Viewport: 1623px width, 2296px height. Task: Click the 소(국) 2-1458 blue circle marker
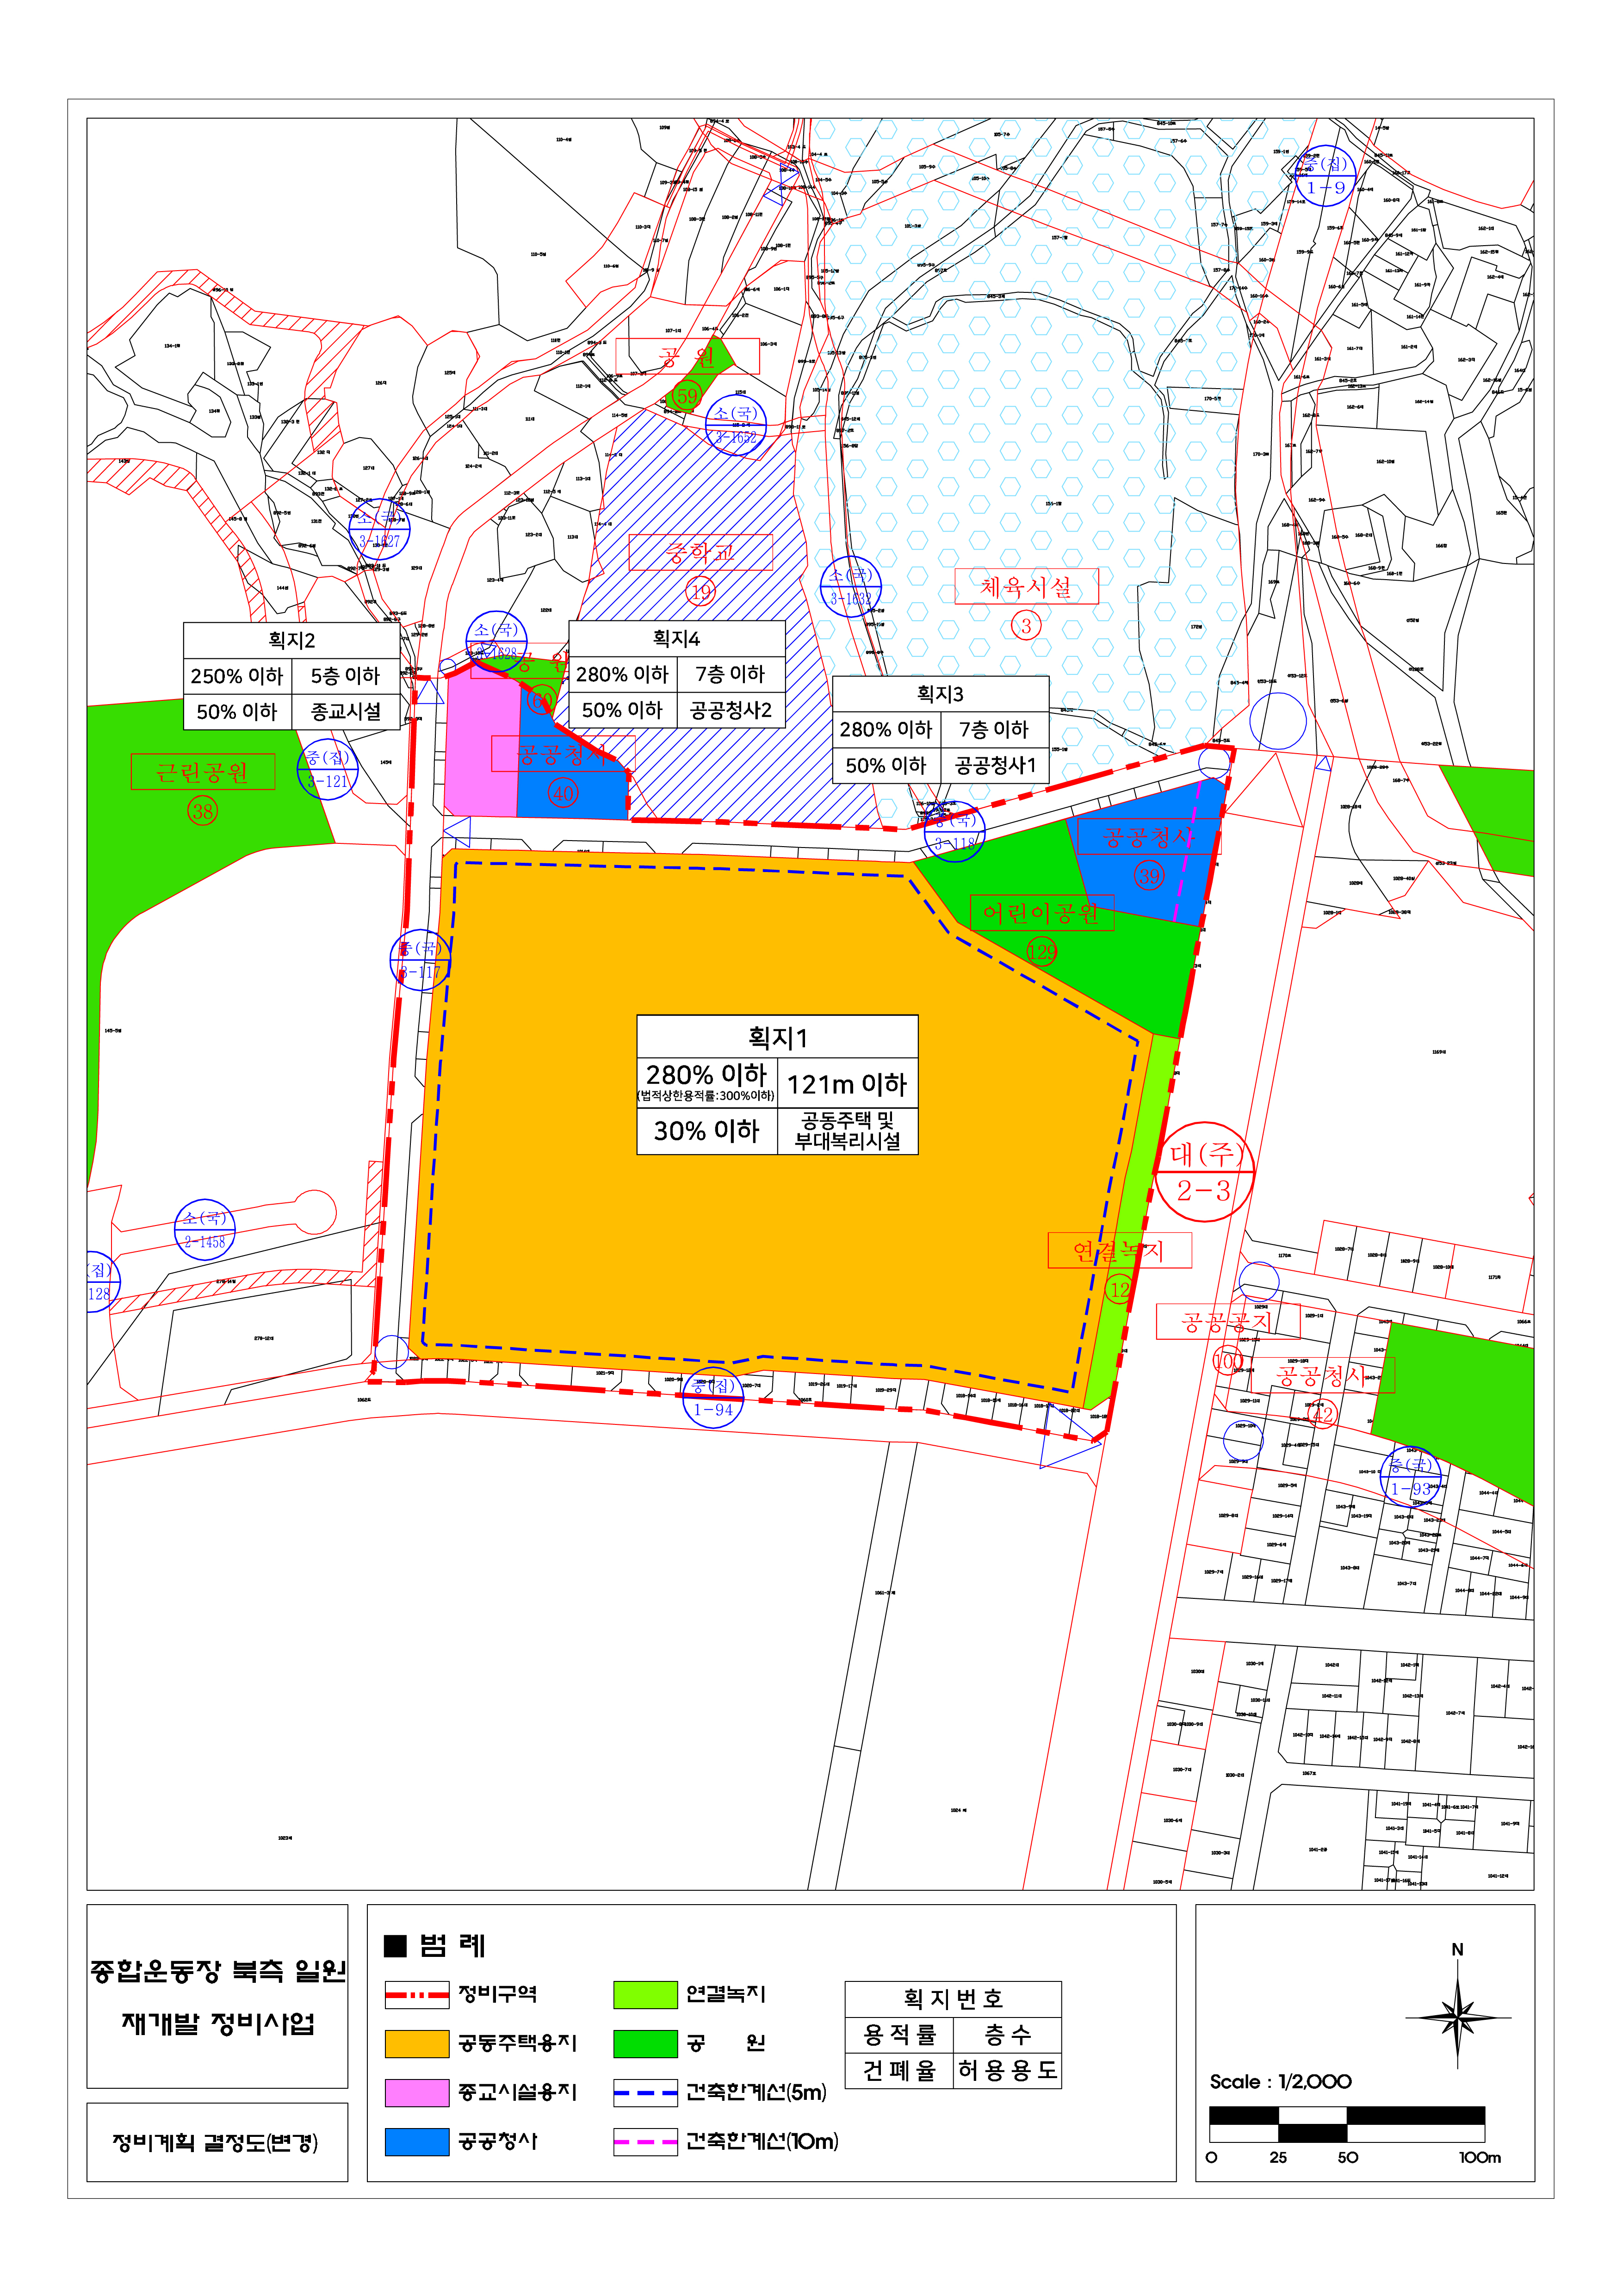[205, 1230]
